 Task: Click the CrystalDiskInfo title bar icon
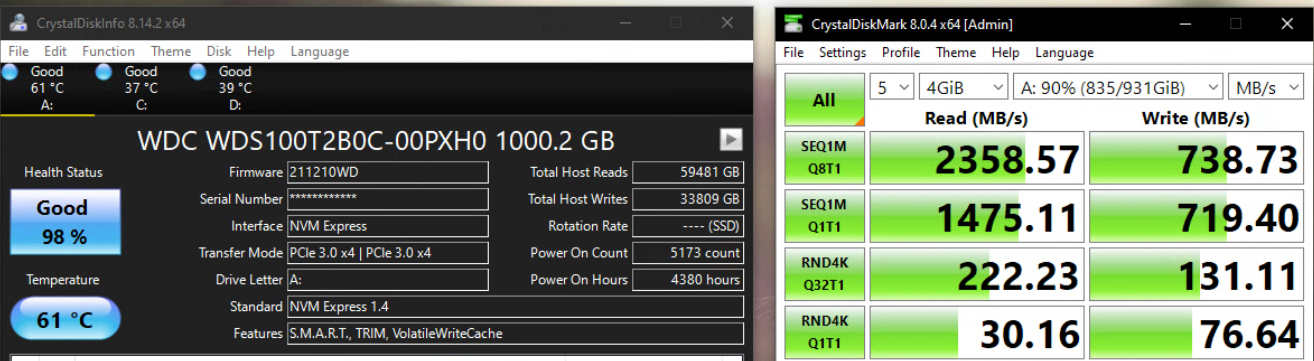point(19,22)
